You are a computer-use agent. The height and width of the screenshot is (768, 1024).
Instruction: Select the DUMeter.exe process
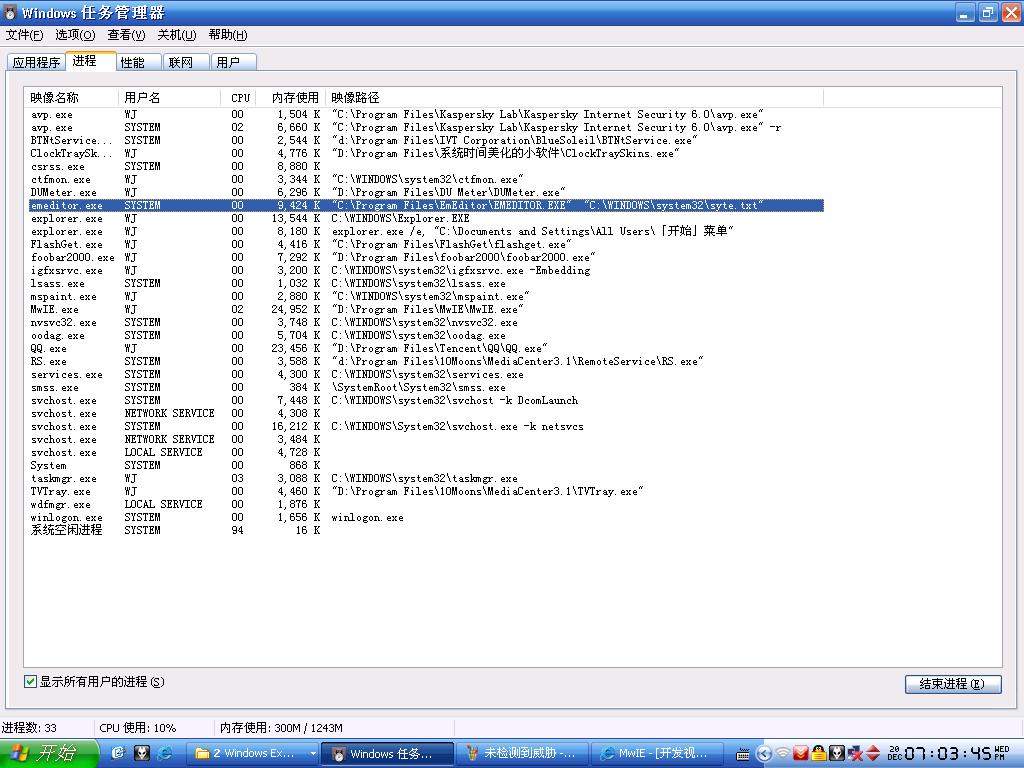(426, 193)
